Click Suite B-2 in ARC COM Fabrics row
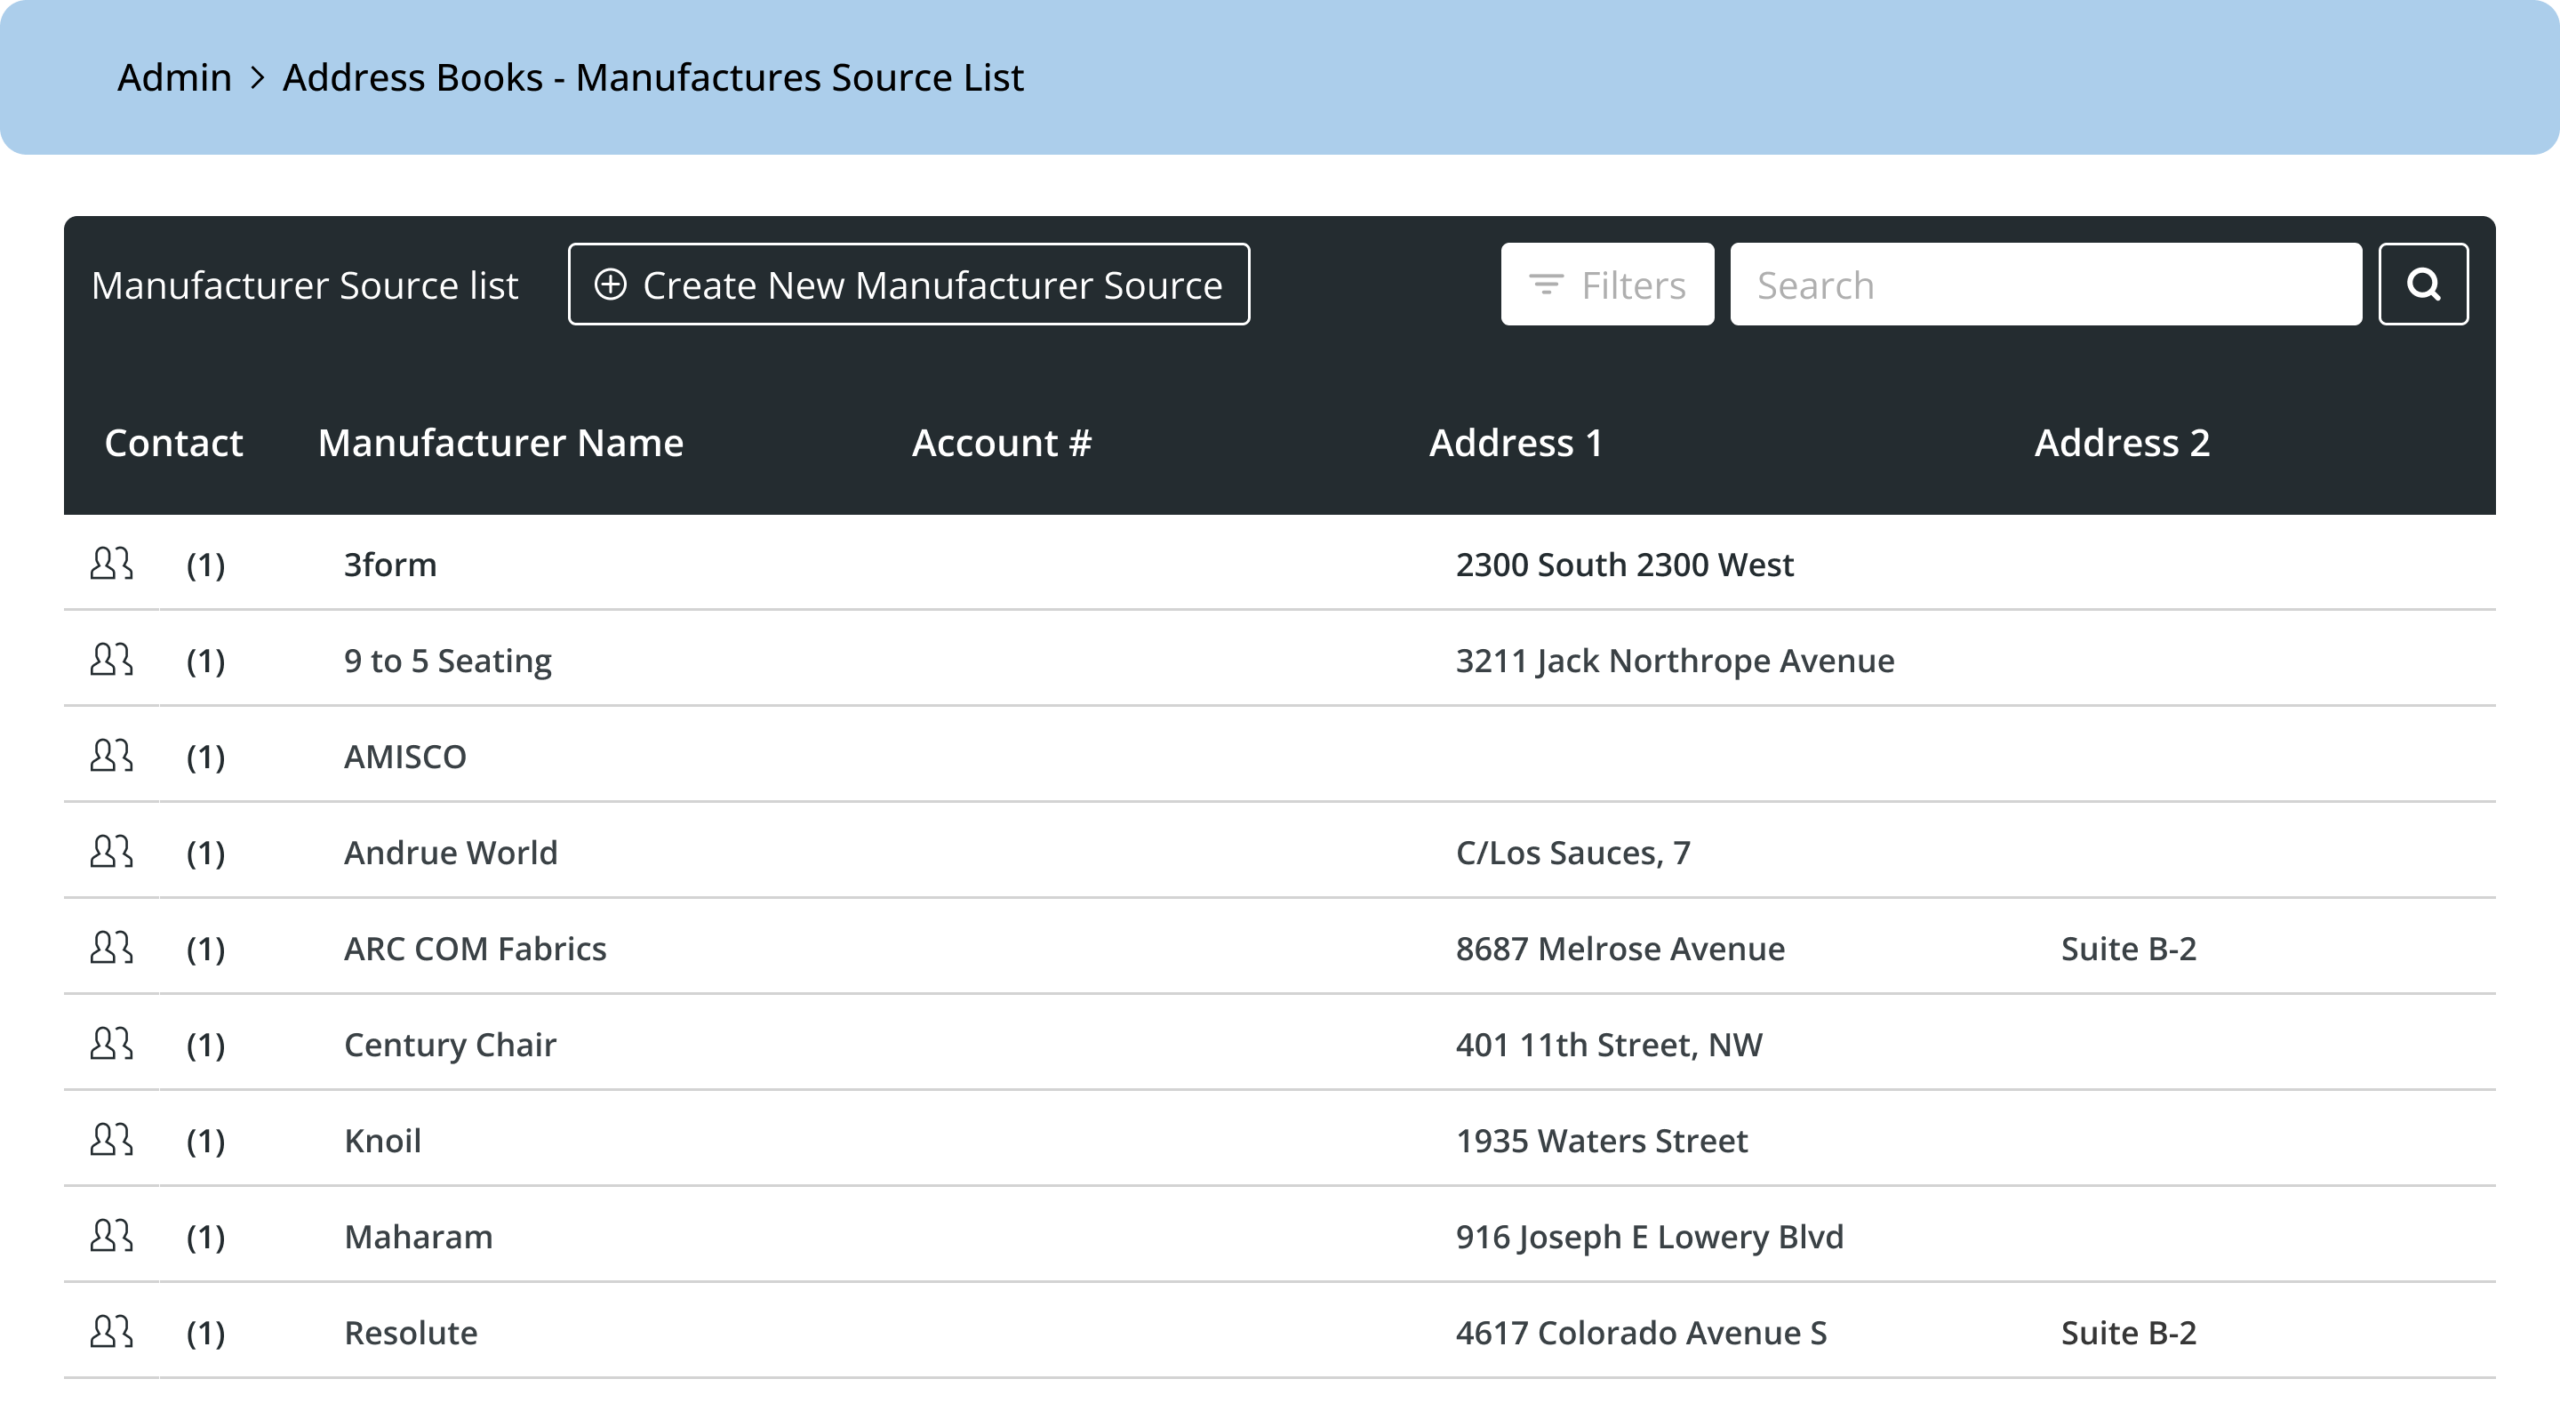Image resolution: width=2560 pixels, height=1419 pixels. click(x=2129, y=949)
